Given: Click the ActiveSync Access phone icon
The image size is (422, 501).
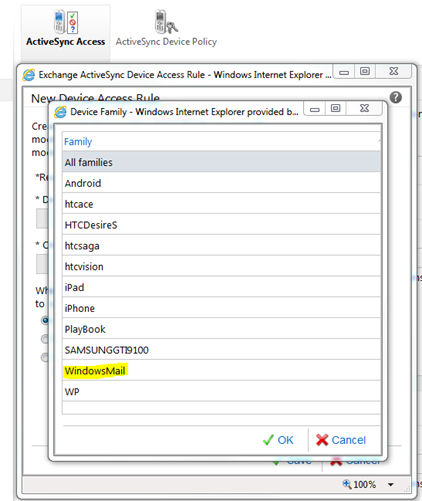Looking at the screenshot, I should point(66,22).
